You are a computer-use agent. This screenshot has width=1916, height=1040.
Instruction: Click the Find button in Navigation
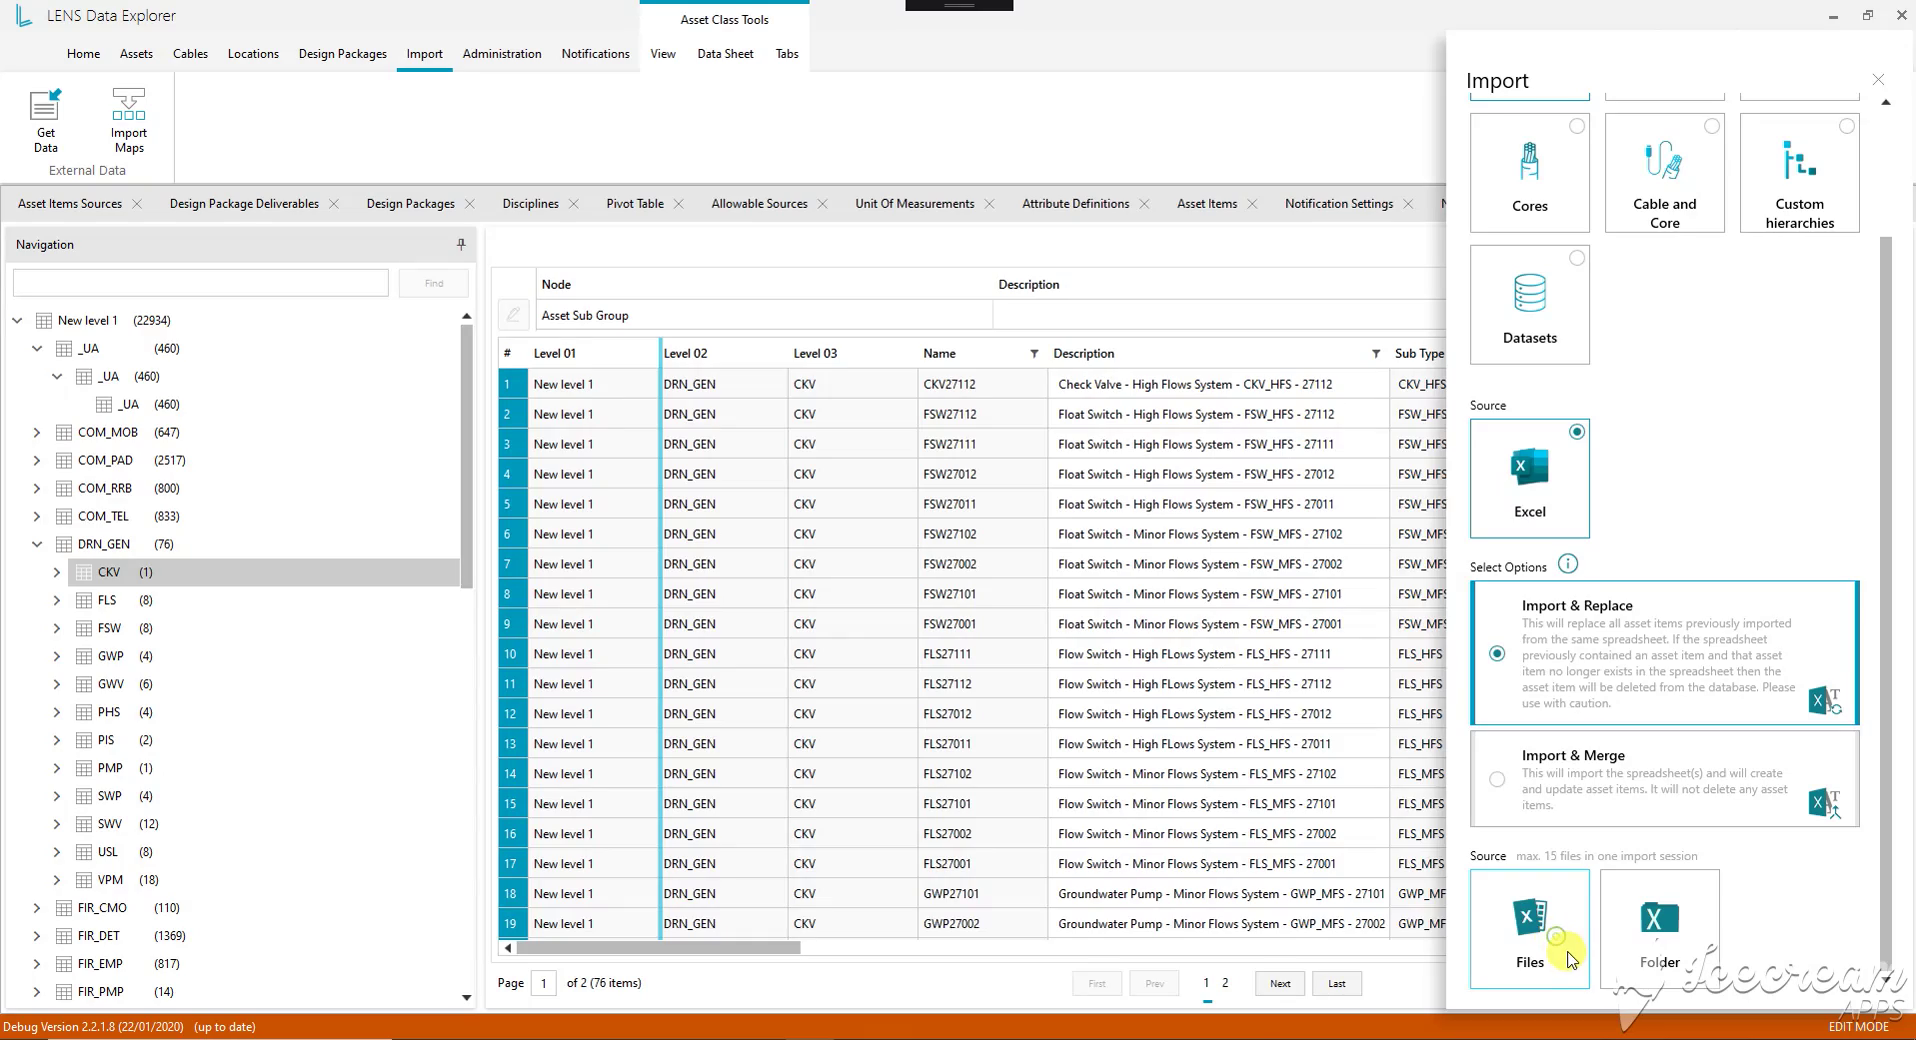coord(434,283)
